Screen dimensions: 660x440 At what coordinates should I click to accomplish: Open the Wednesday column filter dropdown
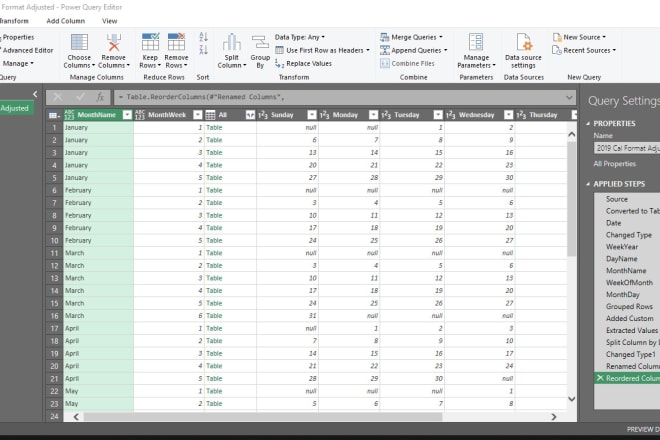pos(508,115)
